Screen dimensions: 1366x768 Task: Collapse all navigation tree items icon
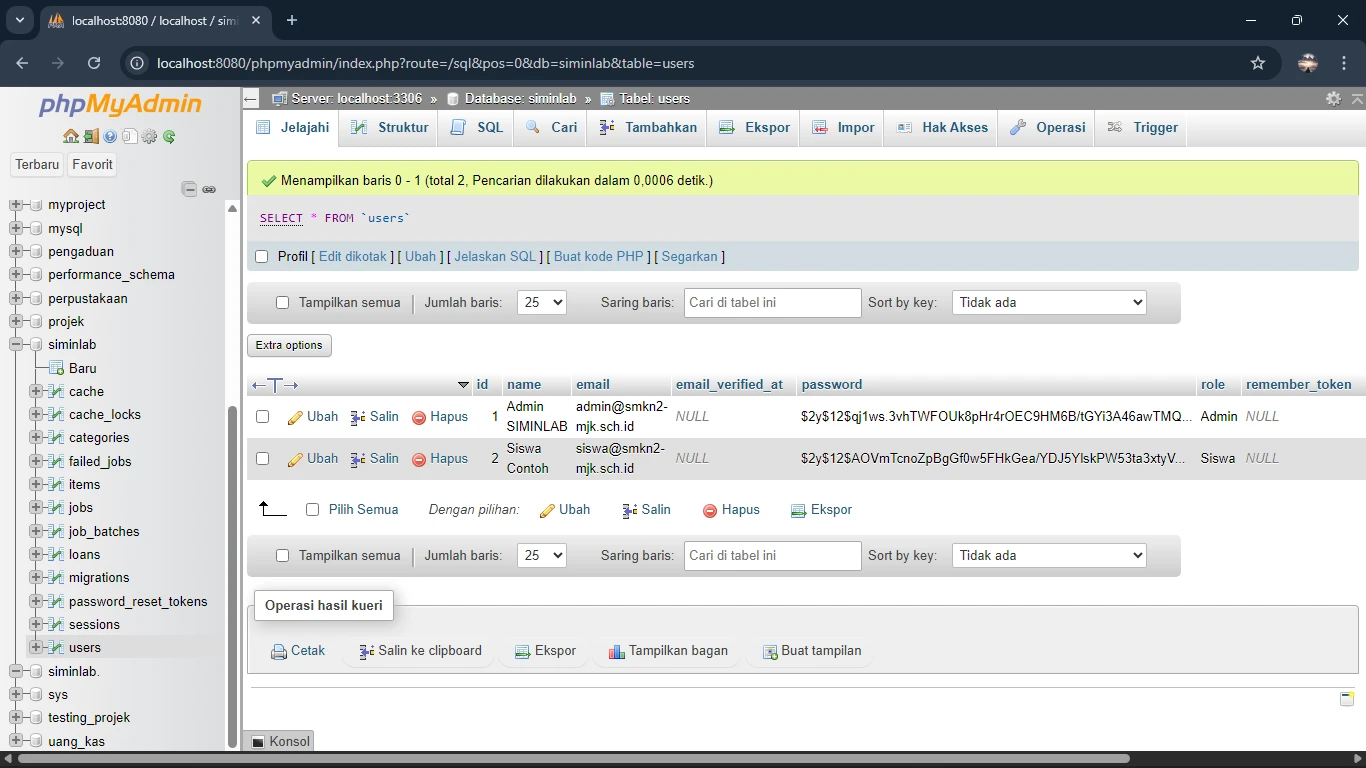[x=189, y=189]
